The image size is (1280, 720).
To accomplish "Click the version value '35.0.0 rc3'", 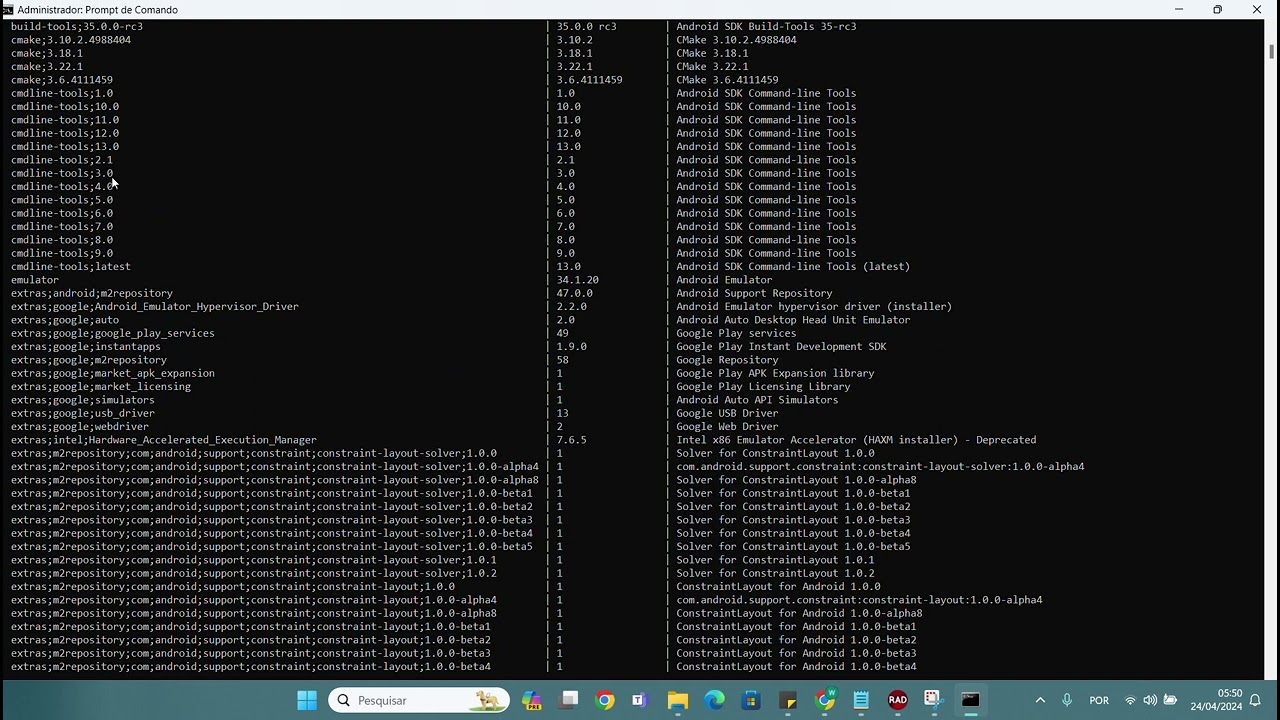I will click(587, 26).
